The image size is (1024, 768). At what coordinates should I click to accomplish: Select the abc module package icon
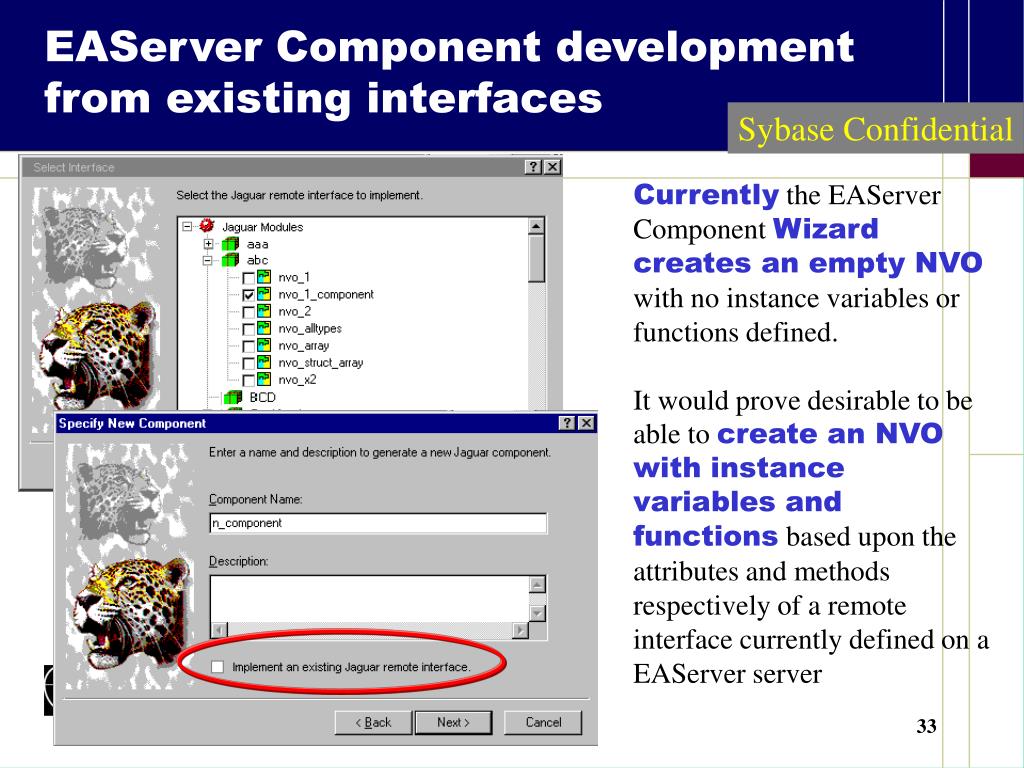click(x=230, y=260)
